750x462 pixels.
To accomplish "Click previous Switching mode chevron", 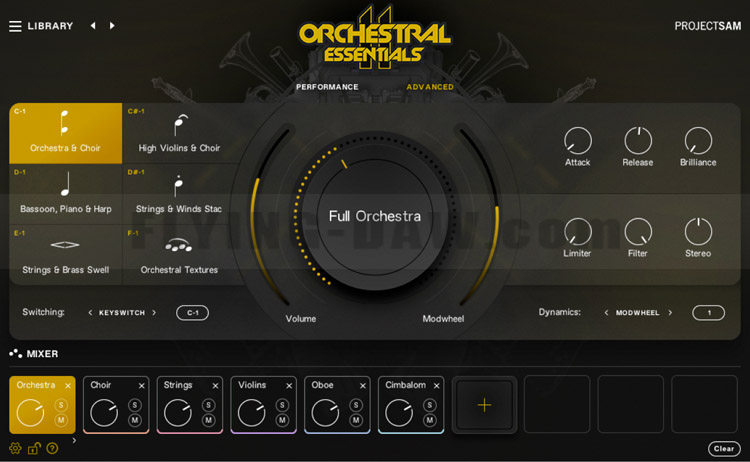I will click(90, 313).
